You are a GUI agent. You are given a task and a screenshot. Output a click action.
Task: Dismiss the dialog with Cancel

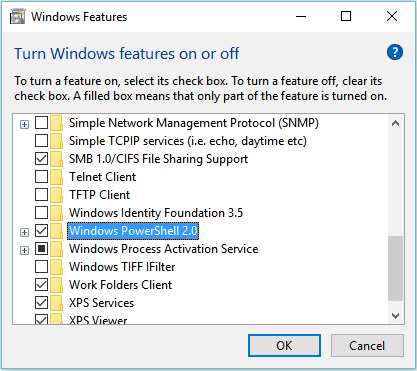[367, 346]
